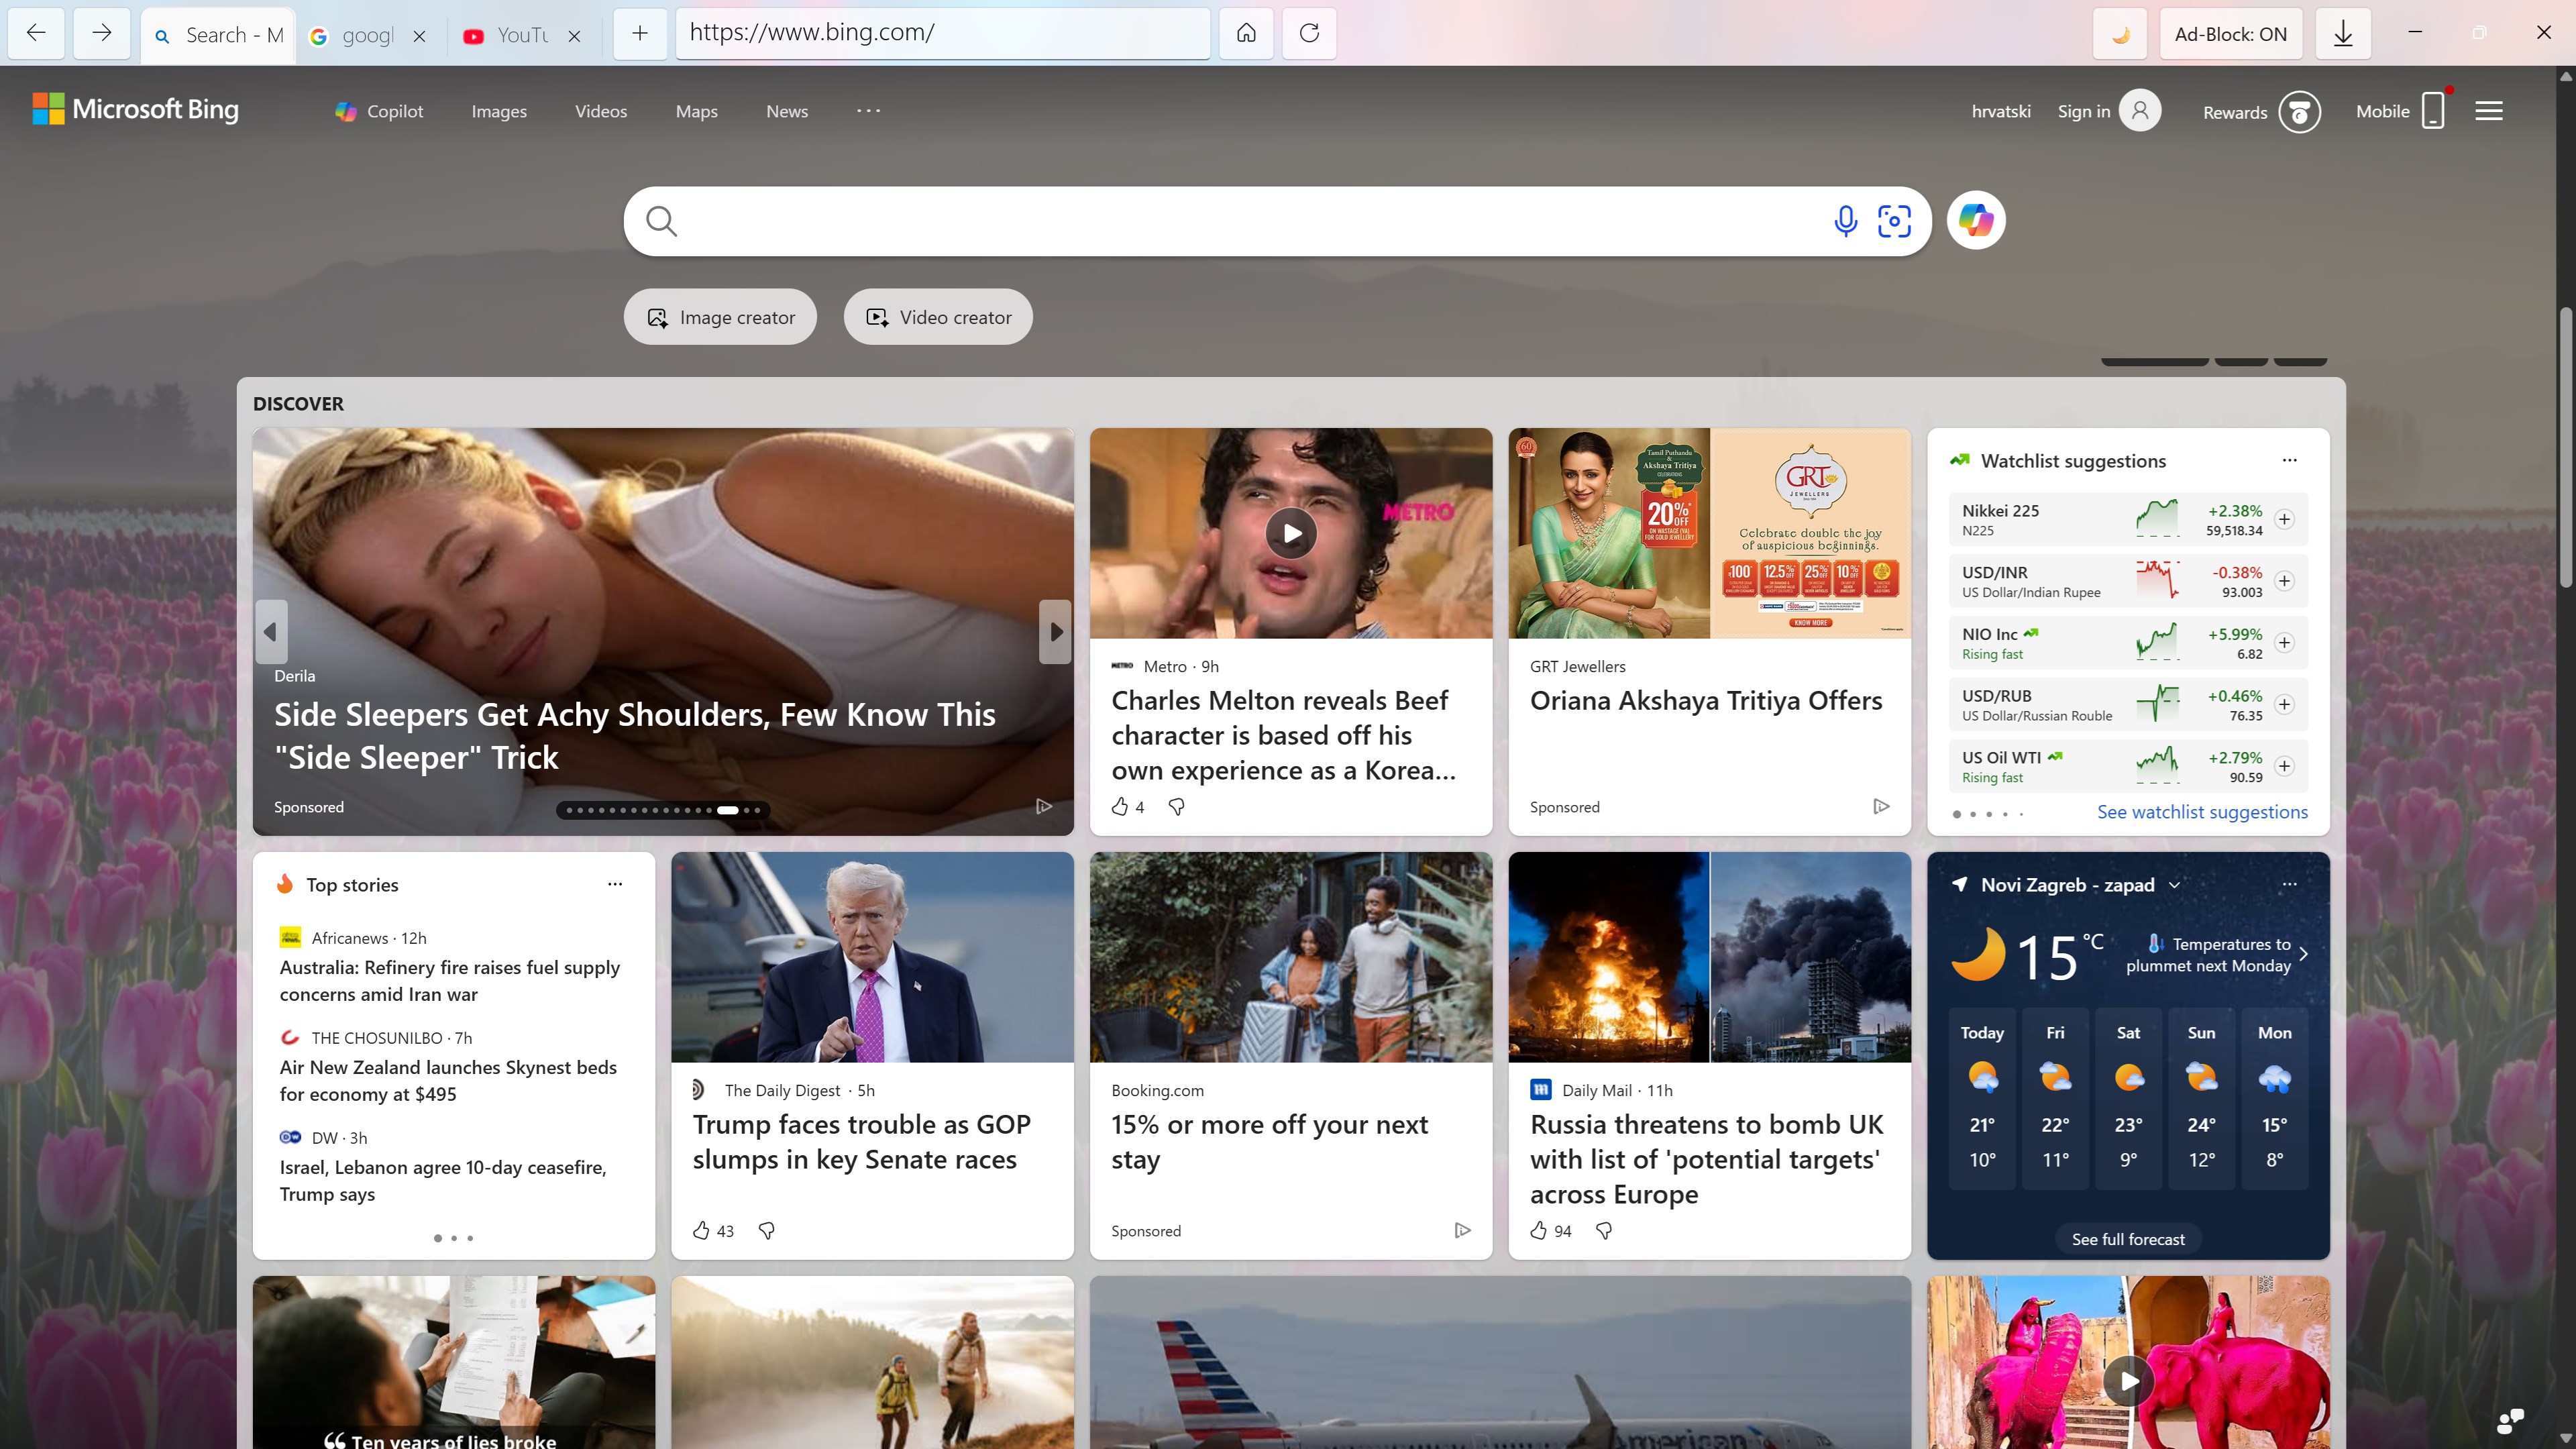This screenshot has width=2576, height=1449.
Task: Switch language to hrvatski
Action: click(2001, 111)
